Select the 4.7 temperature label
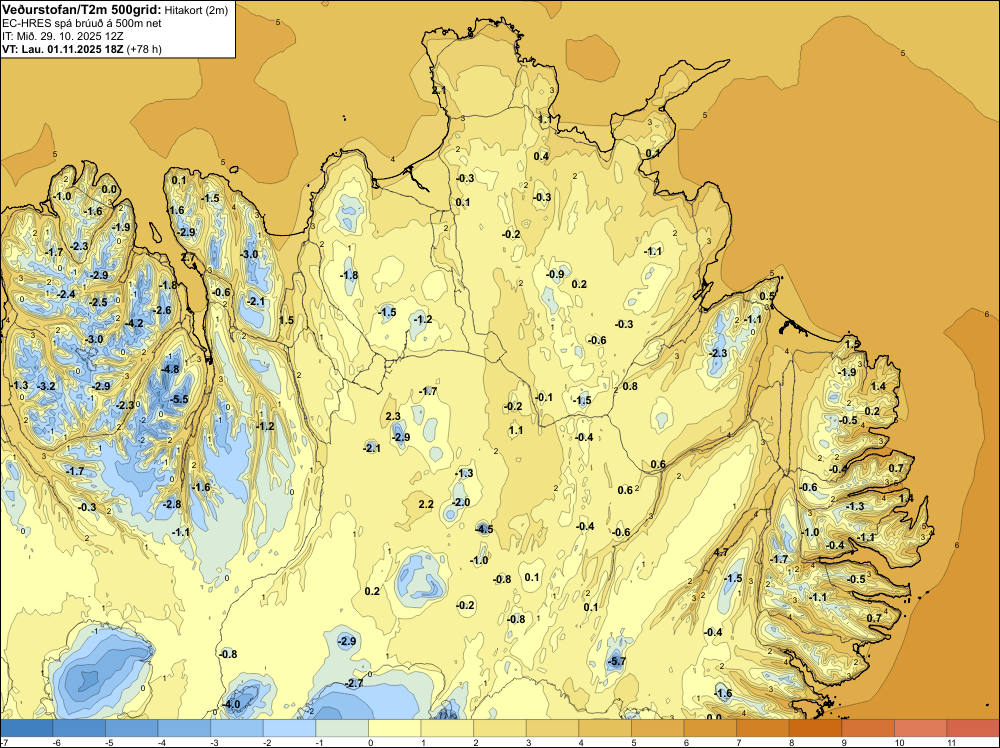 (721, 552)
